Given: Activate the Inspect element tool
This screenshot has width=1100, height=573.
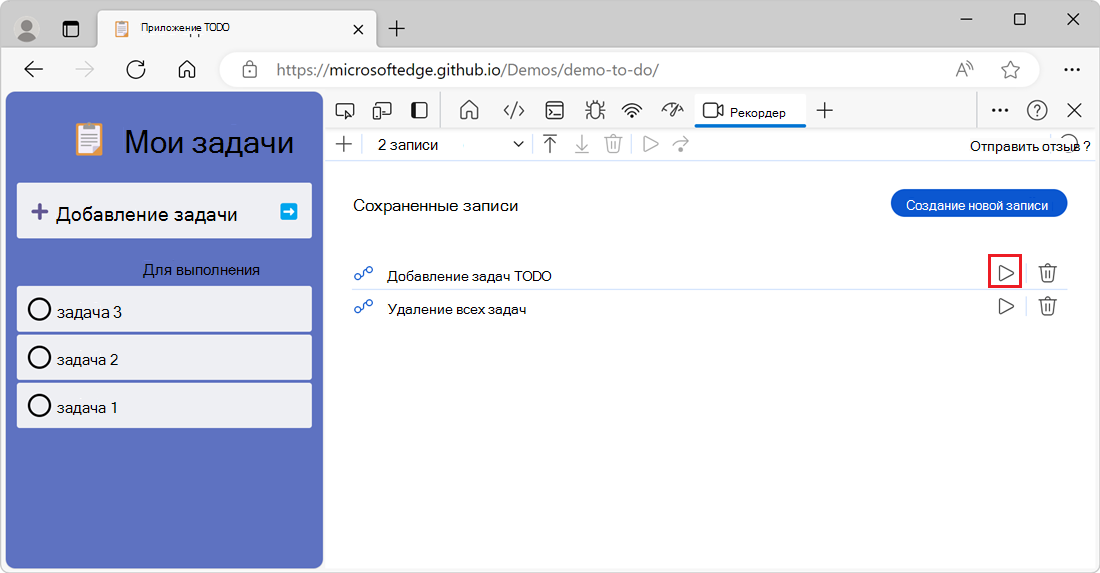Looking at the screenshot, I should tap(344, 110).
